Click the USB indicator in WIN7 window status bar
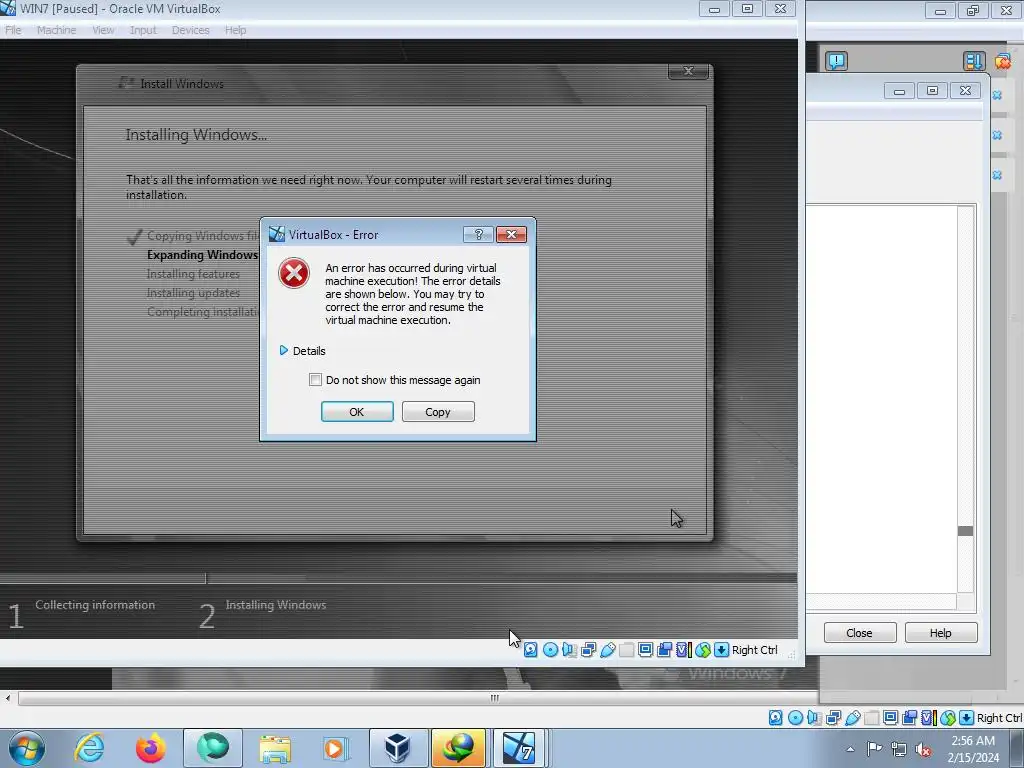This screenshot has height=768, width=1024. (x=607, y=650)
